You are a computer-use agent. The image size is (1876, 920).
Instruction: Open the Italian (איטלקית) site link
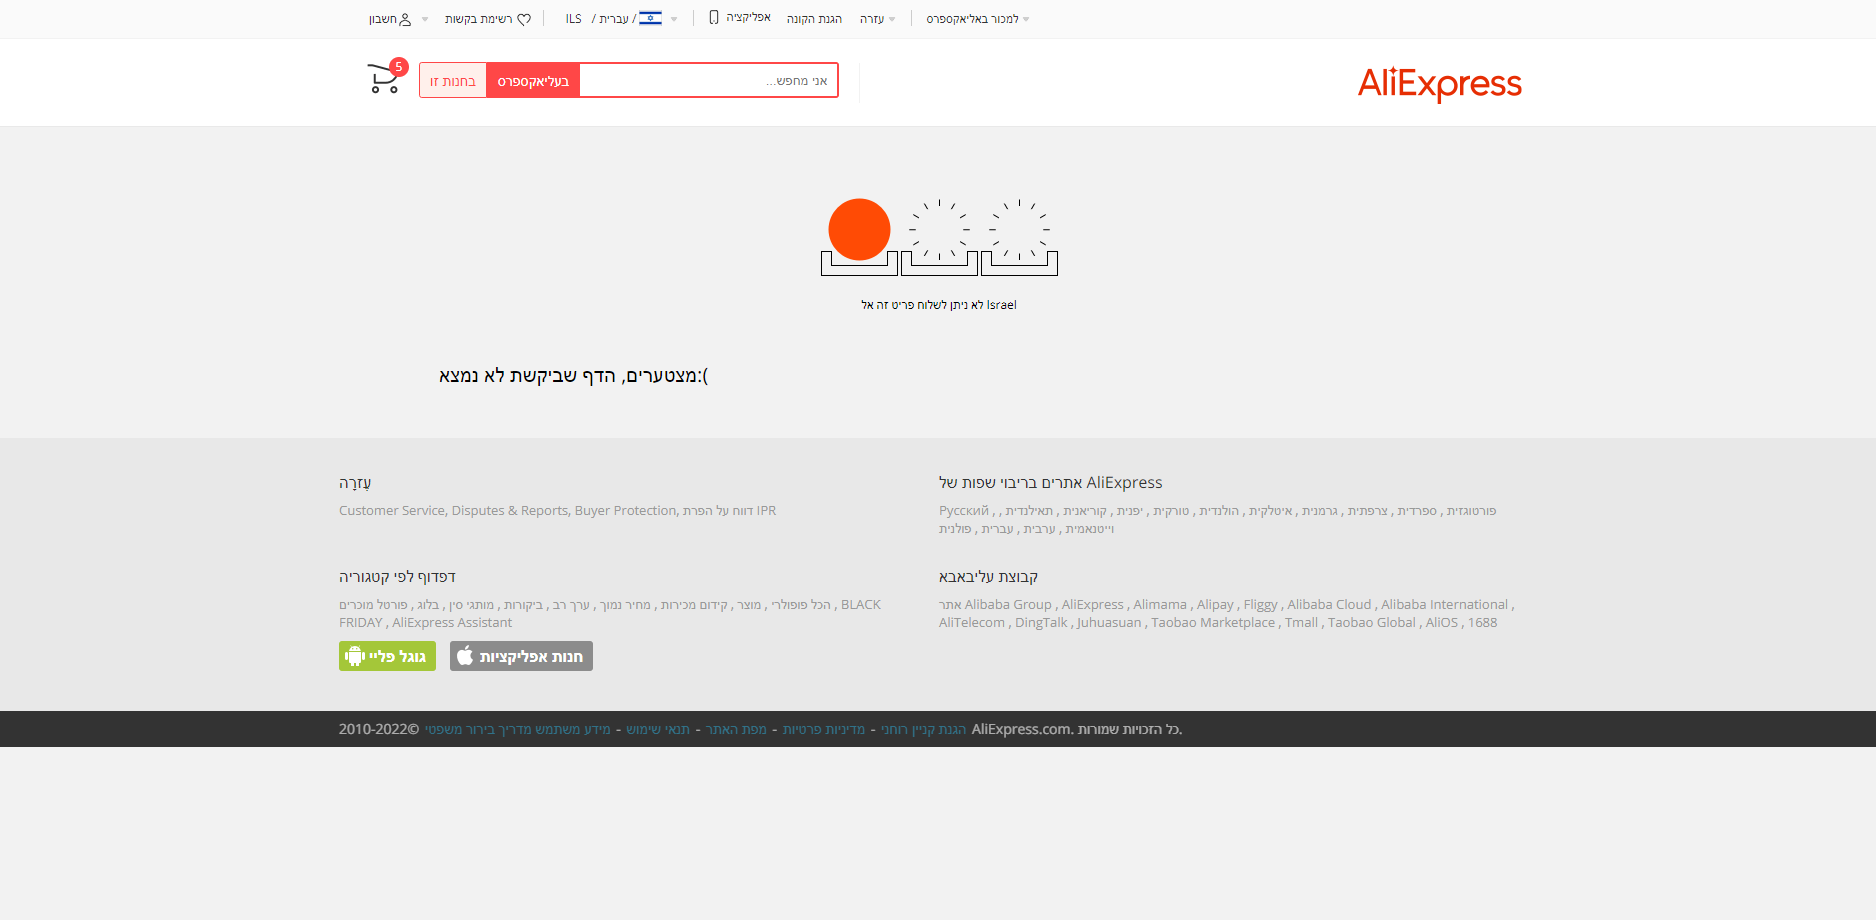1271,510
